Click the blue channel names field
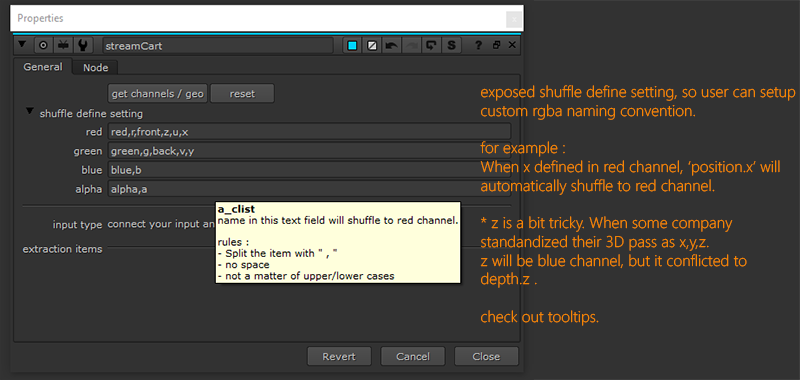Viewport: 800px width, 380px height. (309, 170)
